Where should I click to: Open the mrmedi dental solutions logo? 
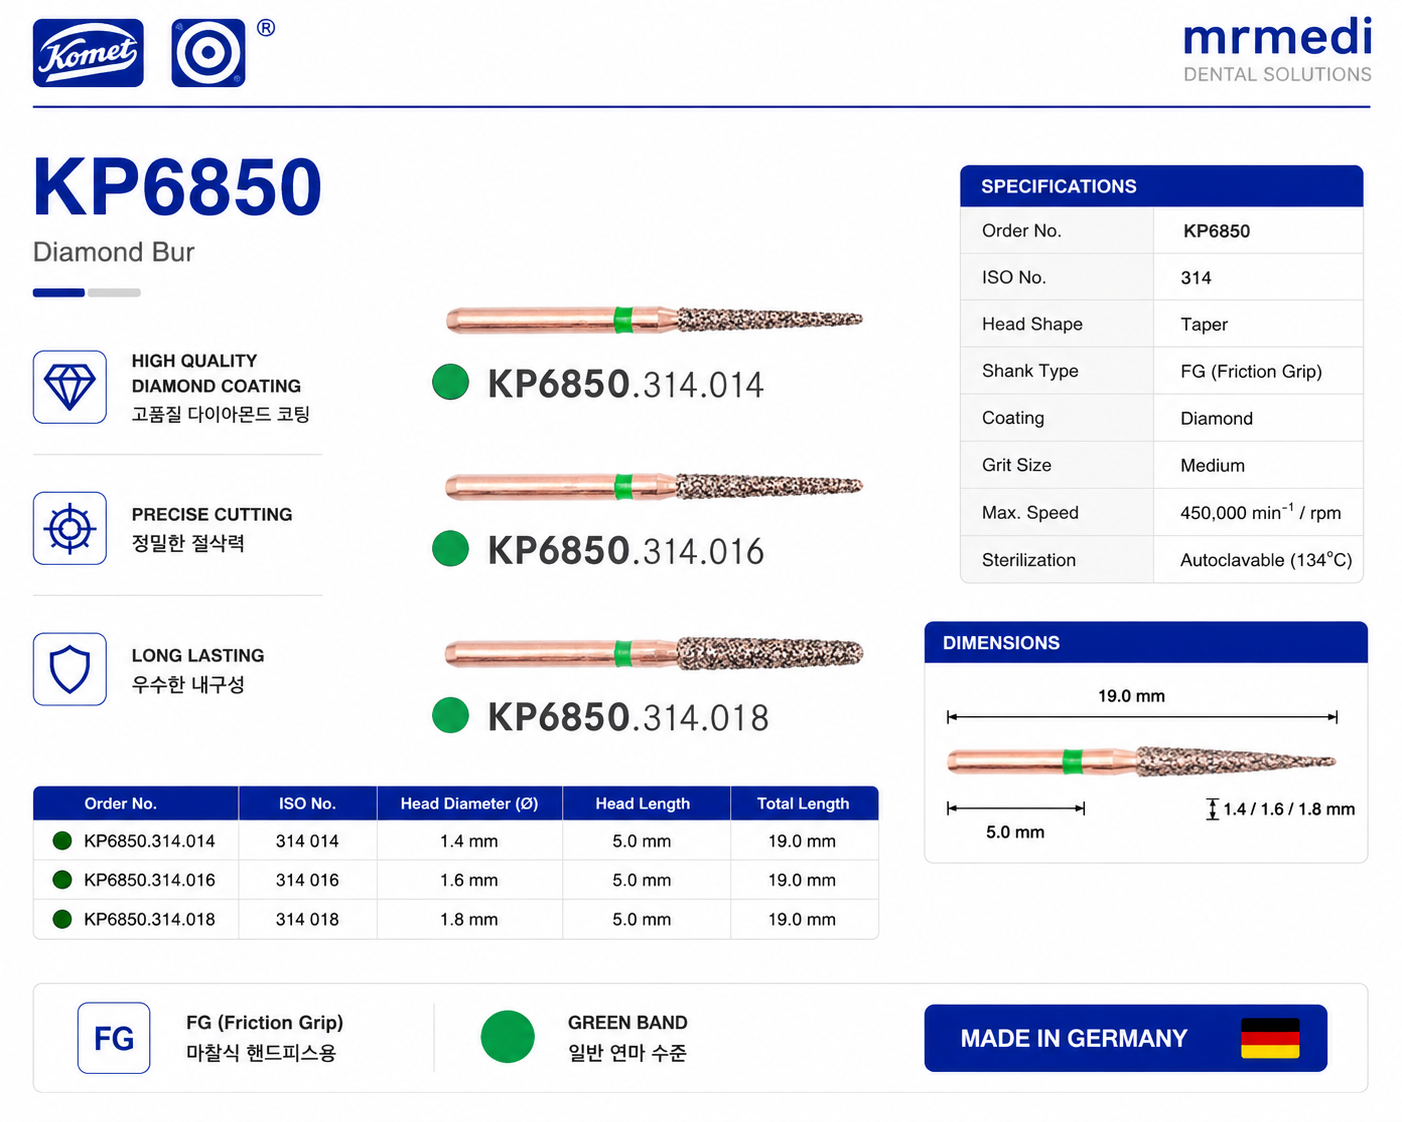click(x=1277, y=50)
